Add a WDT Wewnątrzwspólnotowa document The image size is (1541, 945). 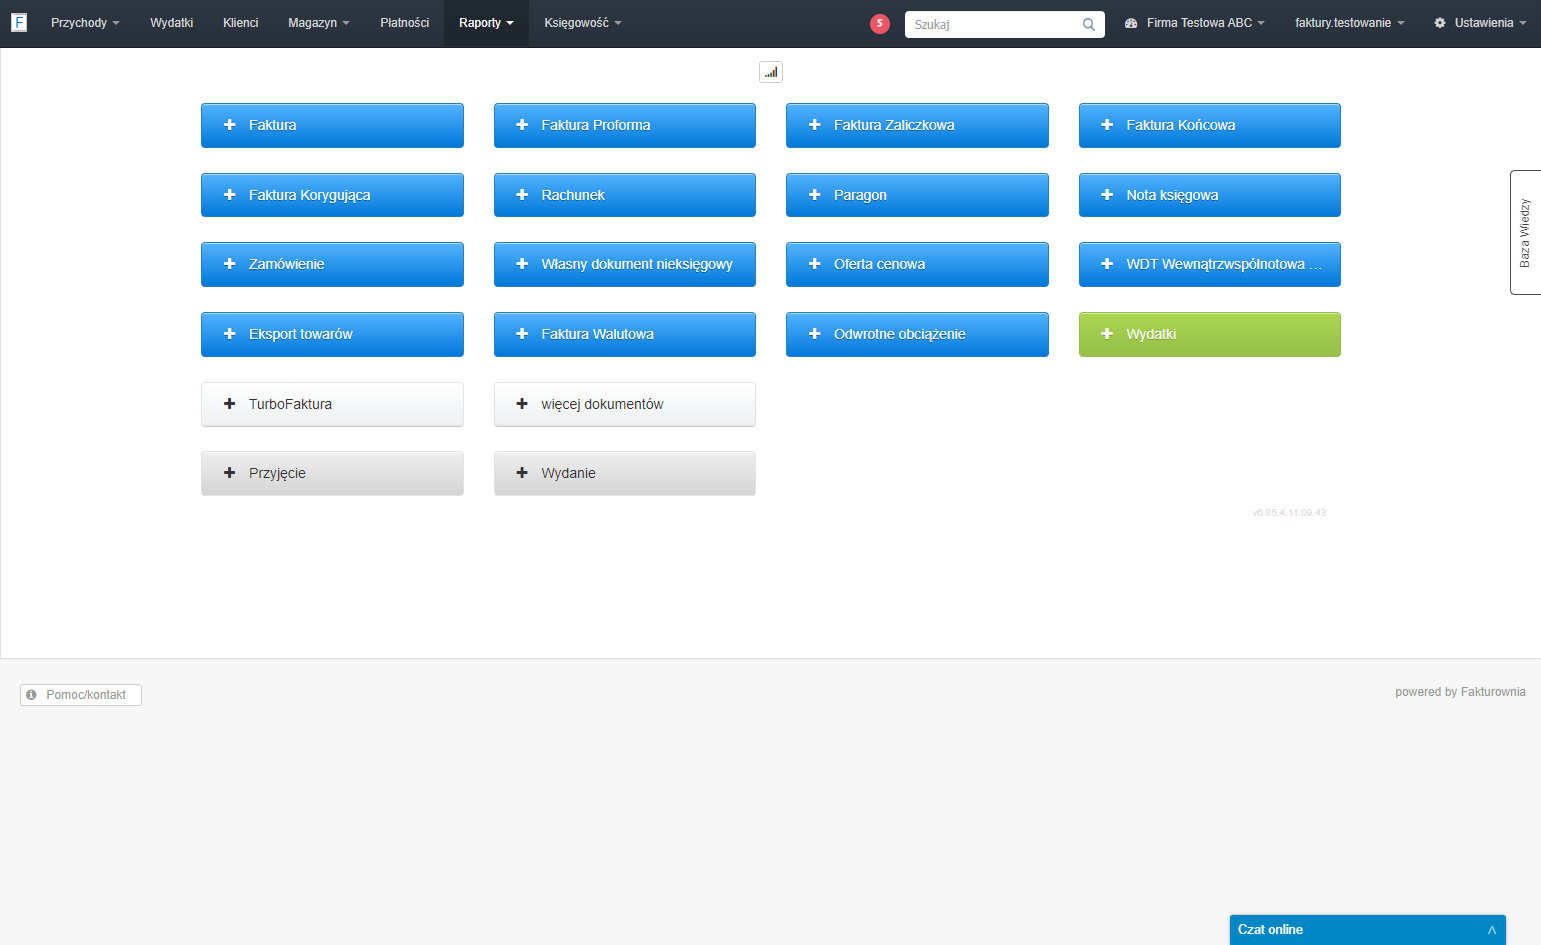pyautogui.click(x=1210, y=264)
